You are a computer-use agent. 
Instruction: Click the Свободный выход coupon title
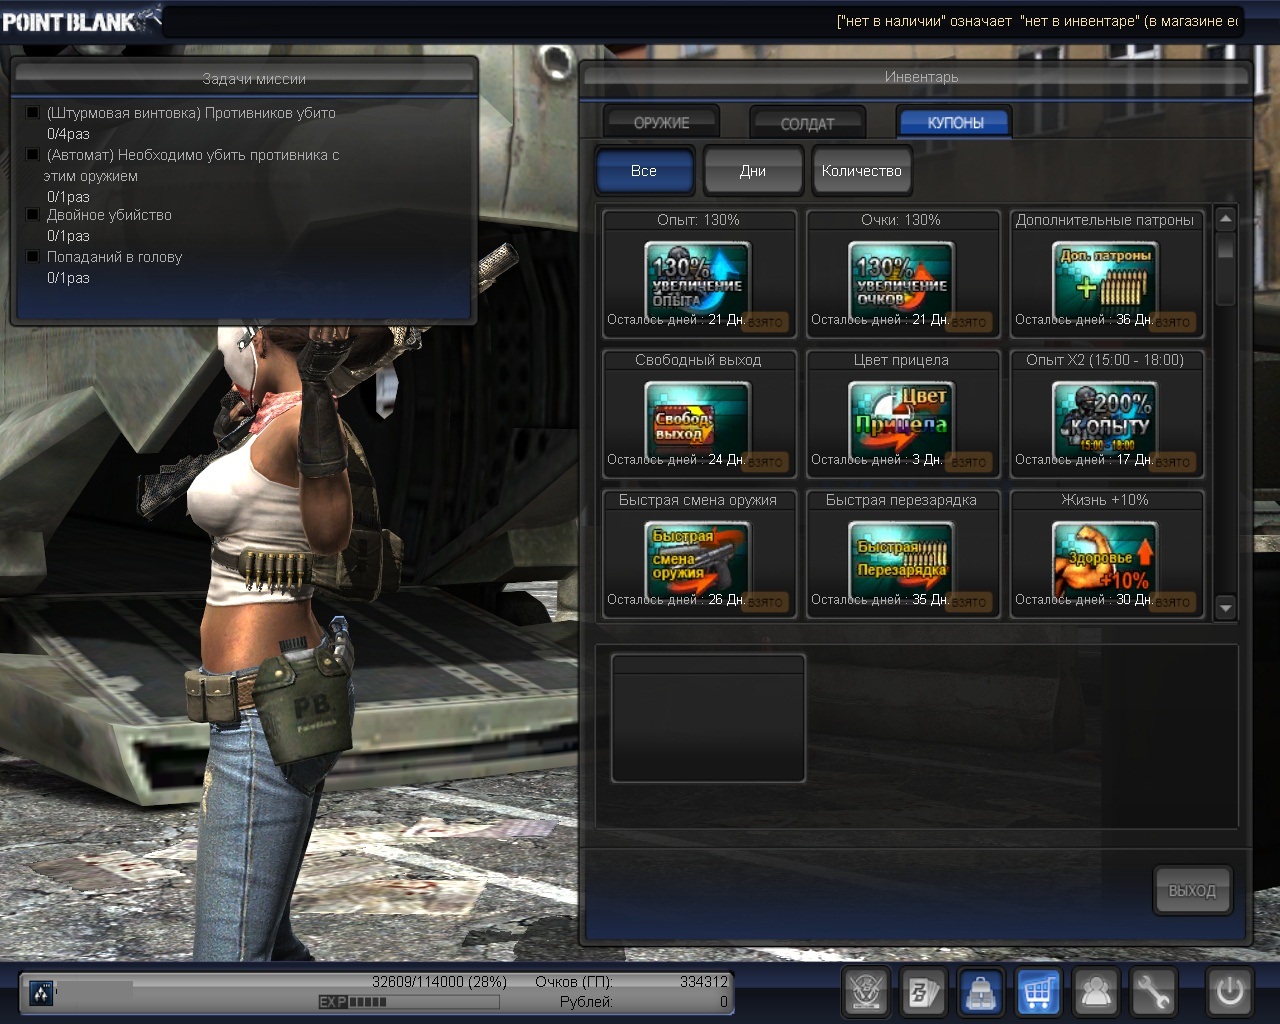(698, 360)
